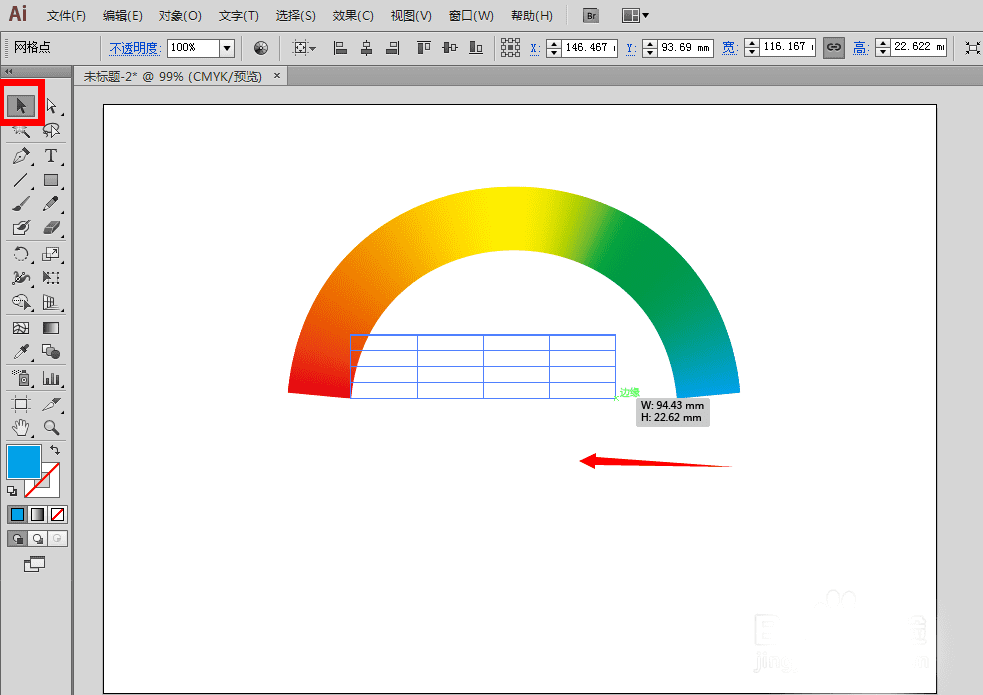This screenshot has height=695, width=983.
Task: Toggle the constrain width and height link
Action: 833,47
